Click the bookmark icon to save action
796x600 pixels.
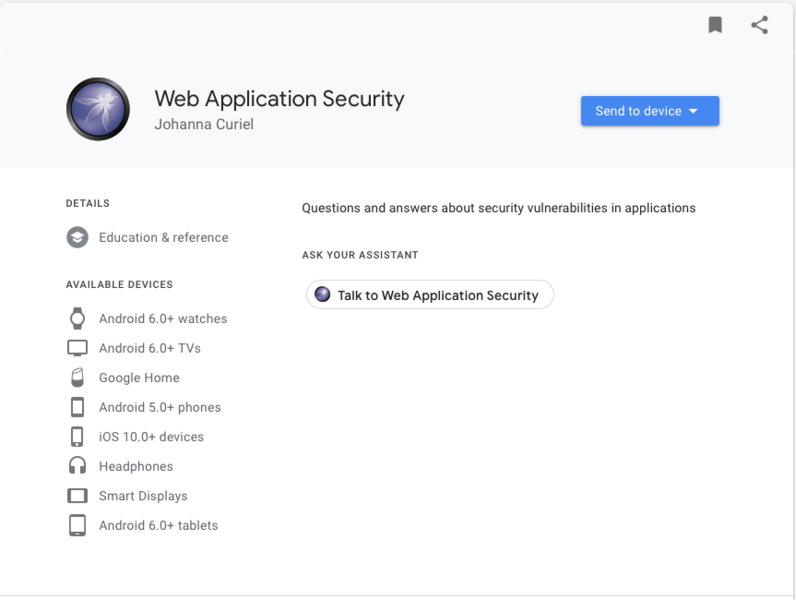click(x=715, y=25)
